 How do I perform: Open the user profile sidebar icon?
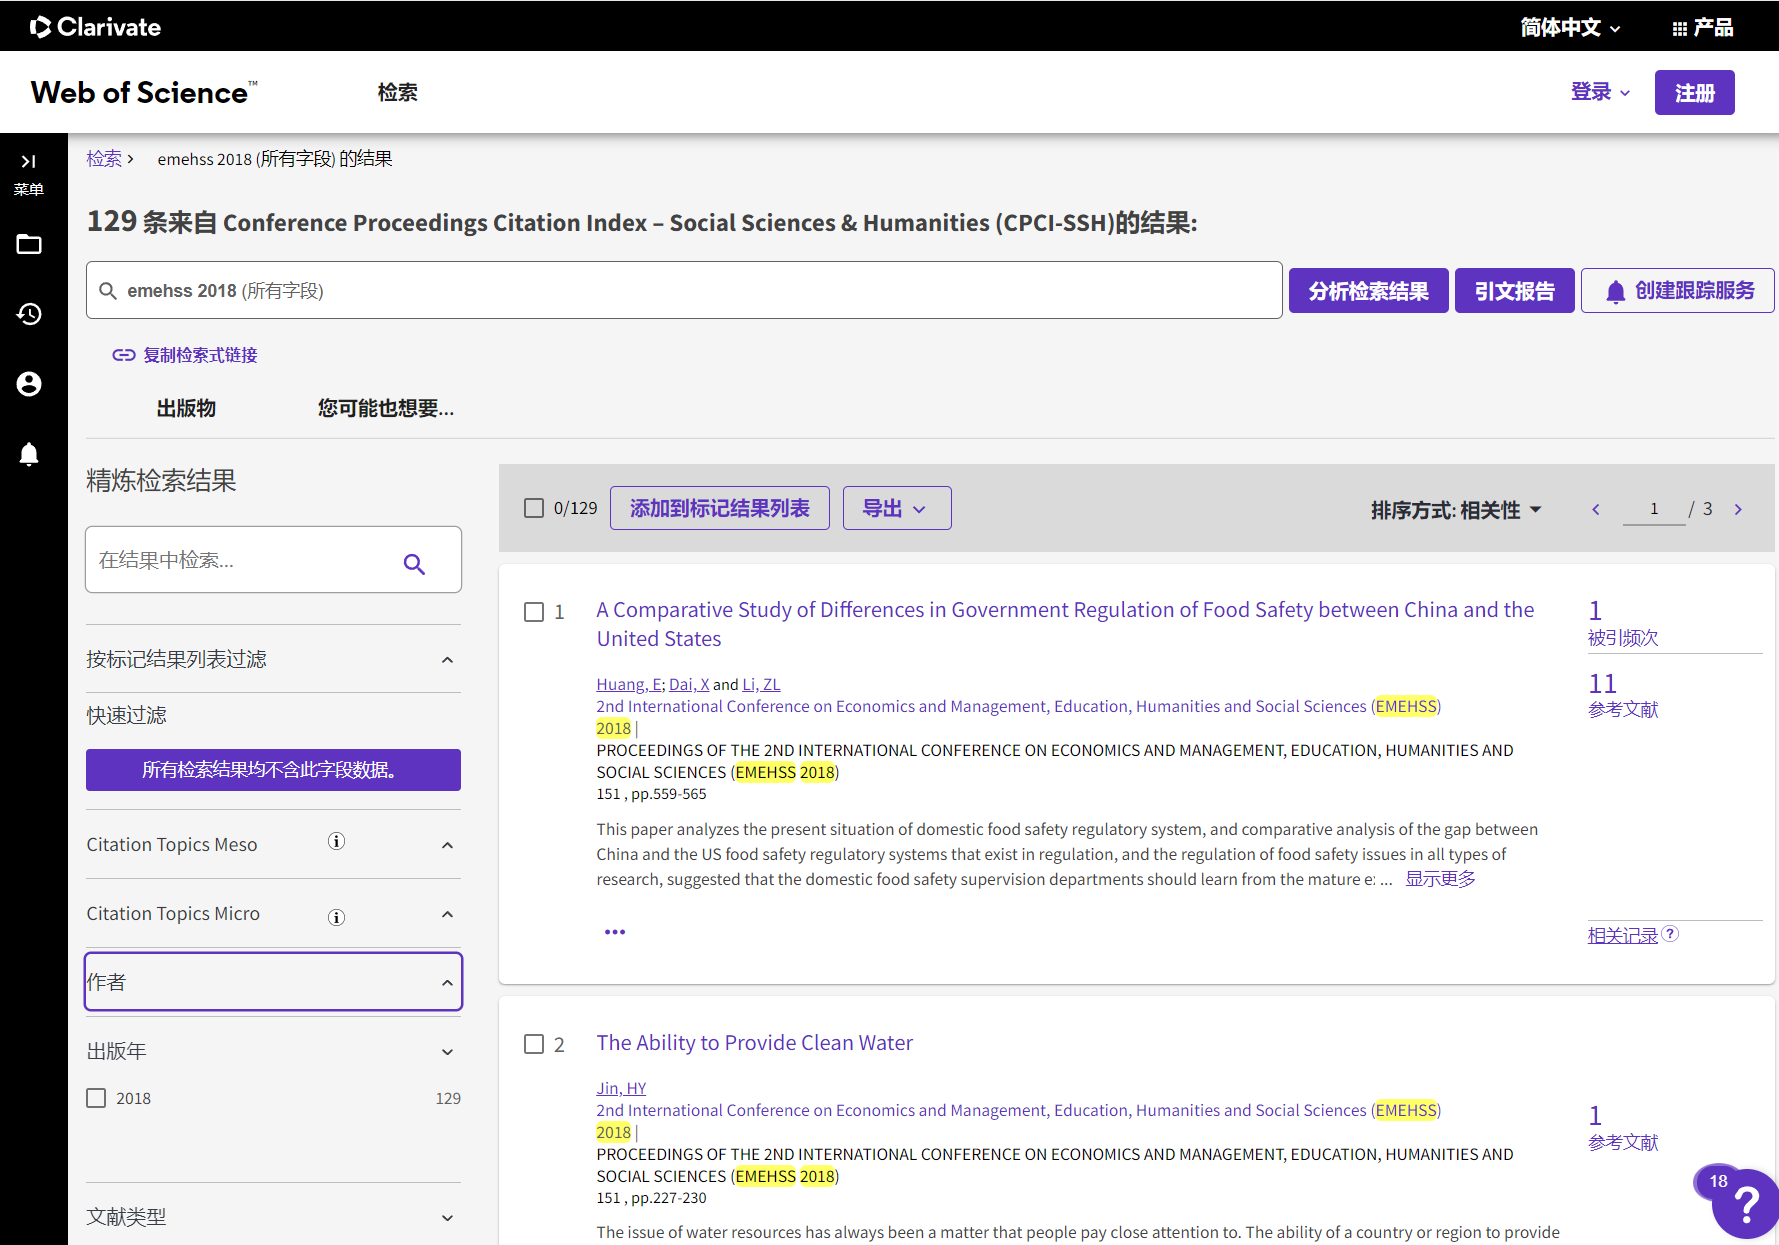pos(29,384)
